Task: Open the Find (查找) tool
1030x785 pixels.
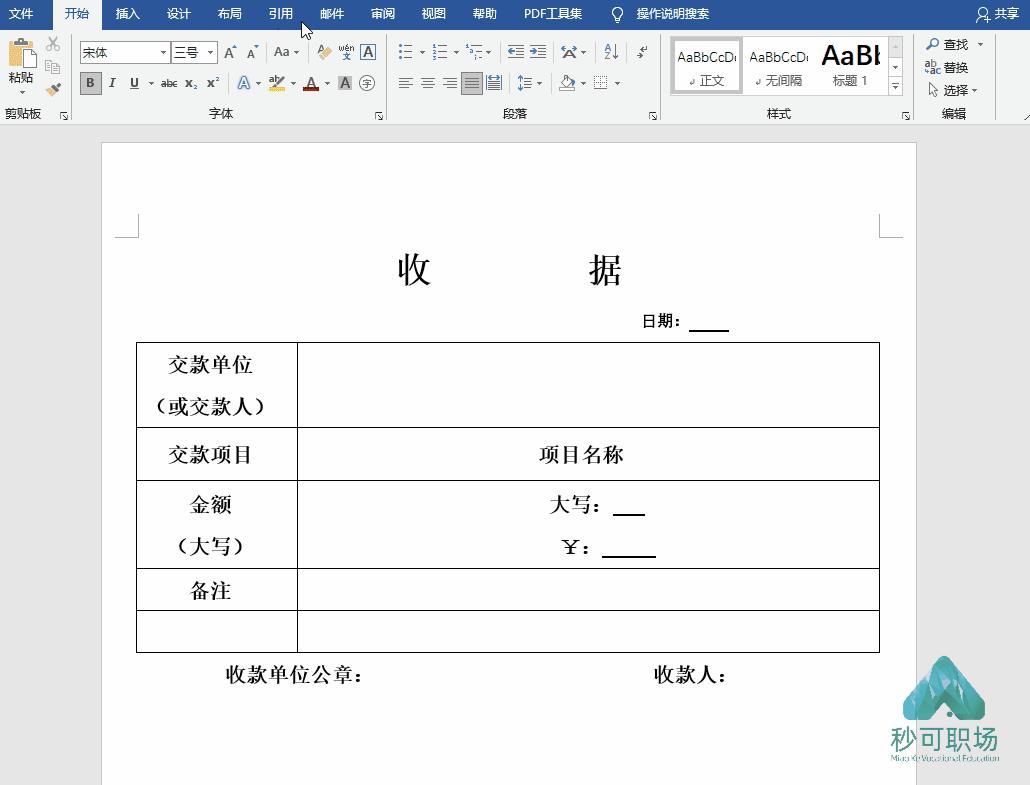Action: 948,44
